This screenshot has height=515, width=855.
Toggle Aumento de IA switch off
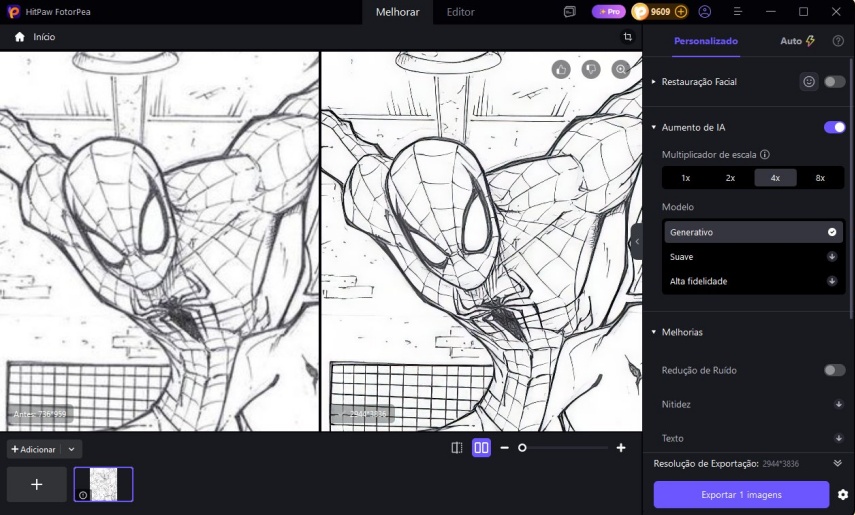tap(834, 127)
